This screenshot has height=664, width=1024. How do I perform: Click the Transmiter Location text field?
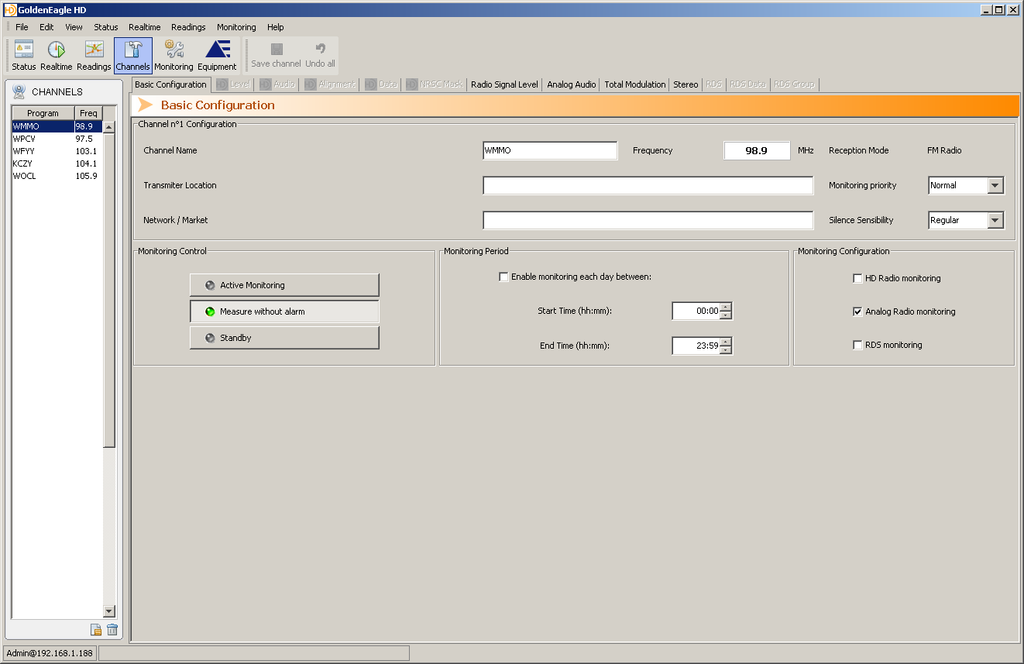coord(647,185)
